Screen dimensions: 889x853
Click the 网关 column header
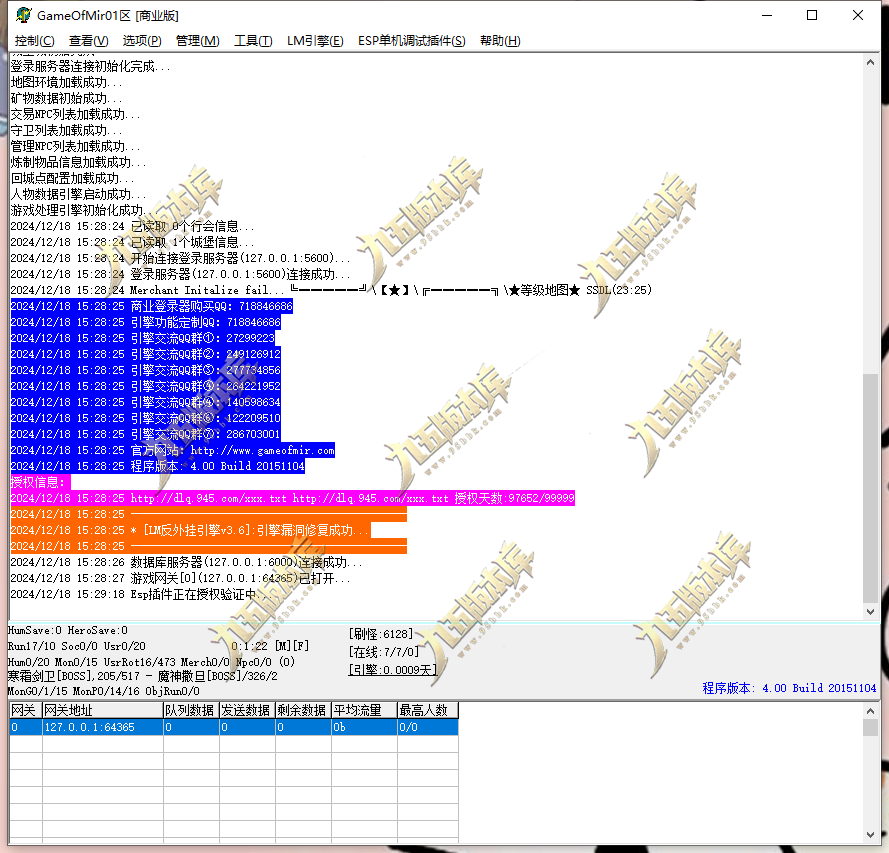(26, 710)
